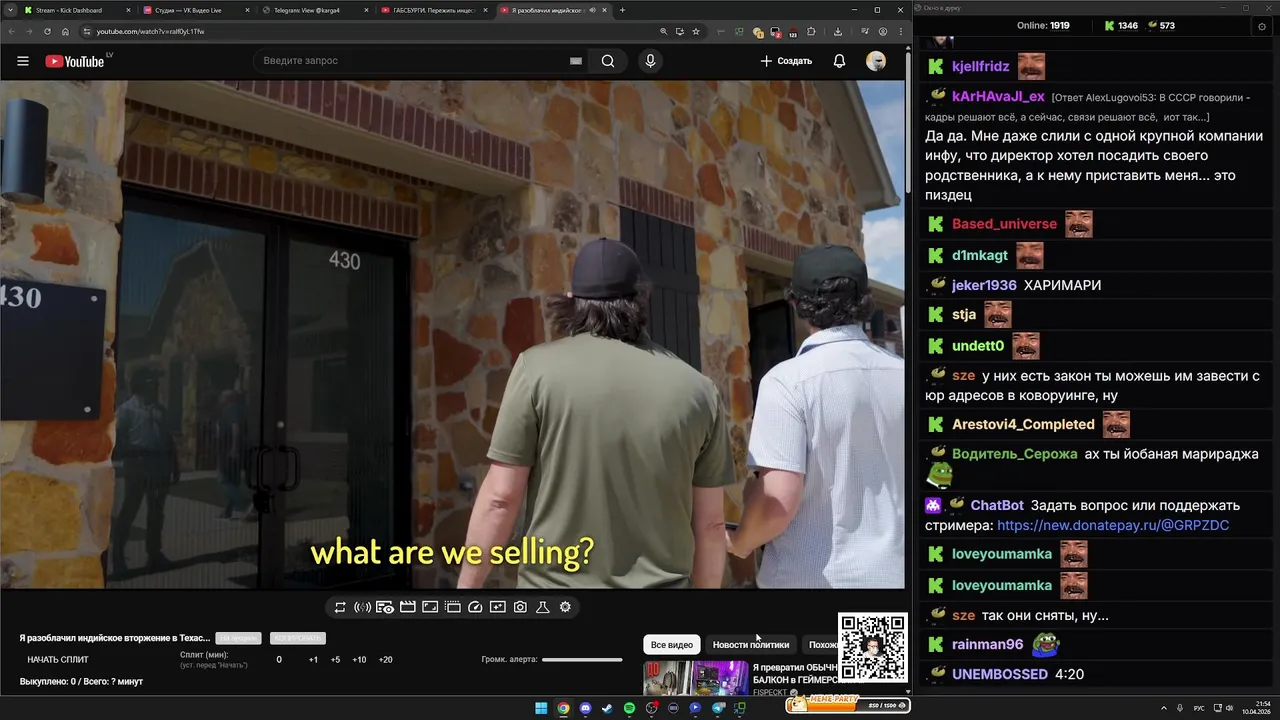Screen dimensions: 1280x720
Task: Click the screen-with-eye icon in the player toolbar
Action: click(x=385, y=607)
